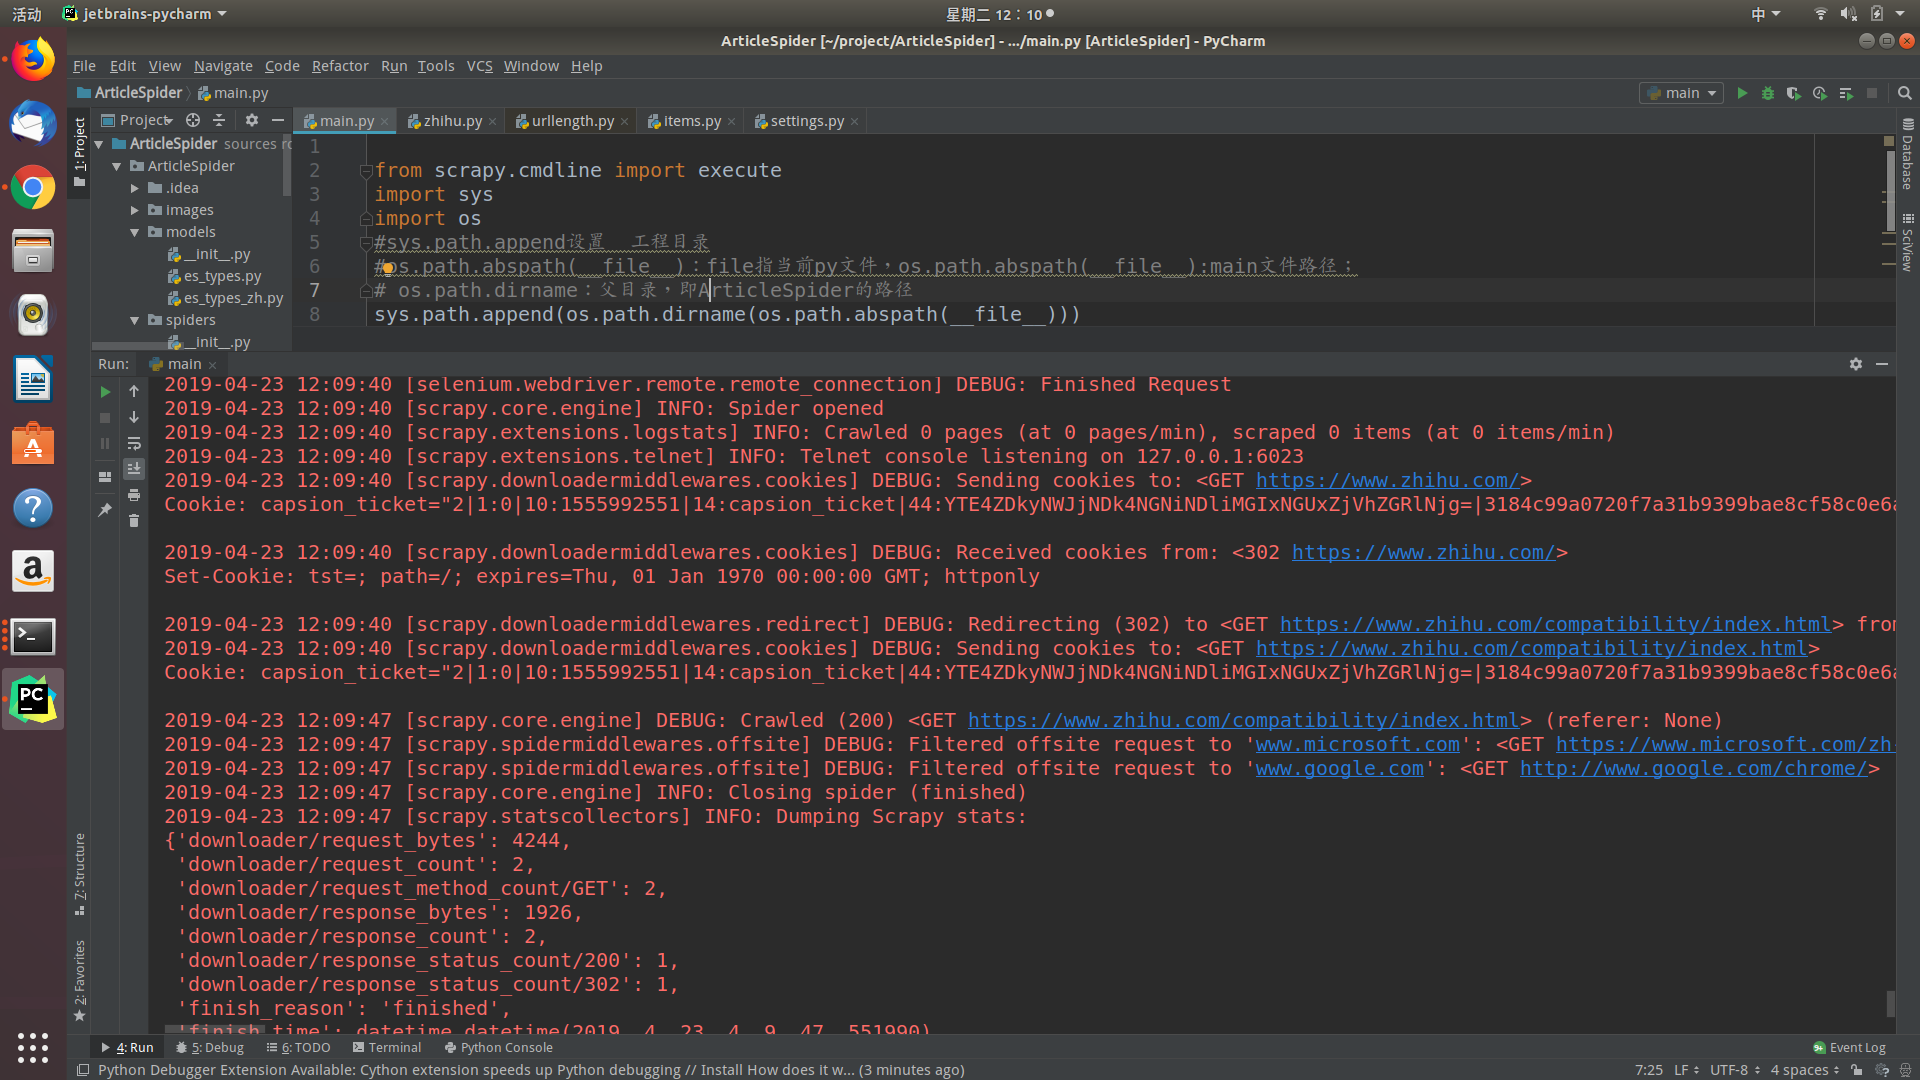Screen dimensions: 1920x1080
Task: Open the Terminal tool window
Action: coord(387,1047)
